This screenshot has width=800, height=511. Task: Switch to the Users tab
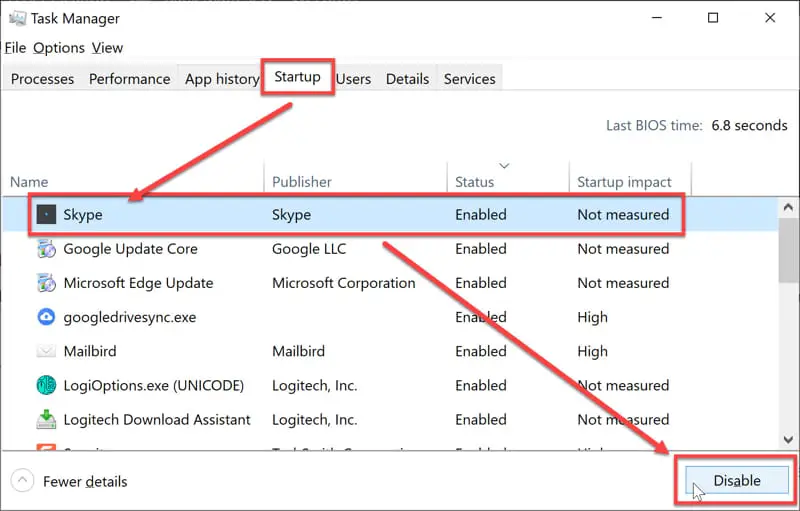pyautogui.click(x=354, y=79)
